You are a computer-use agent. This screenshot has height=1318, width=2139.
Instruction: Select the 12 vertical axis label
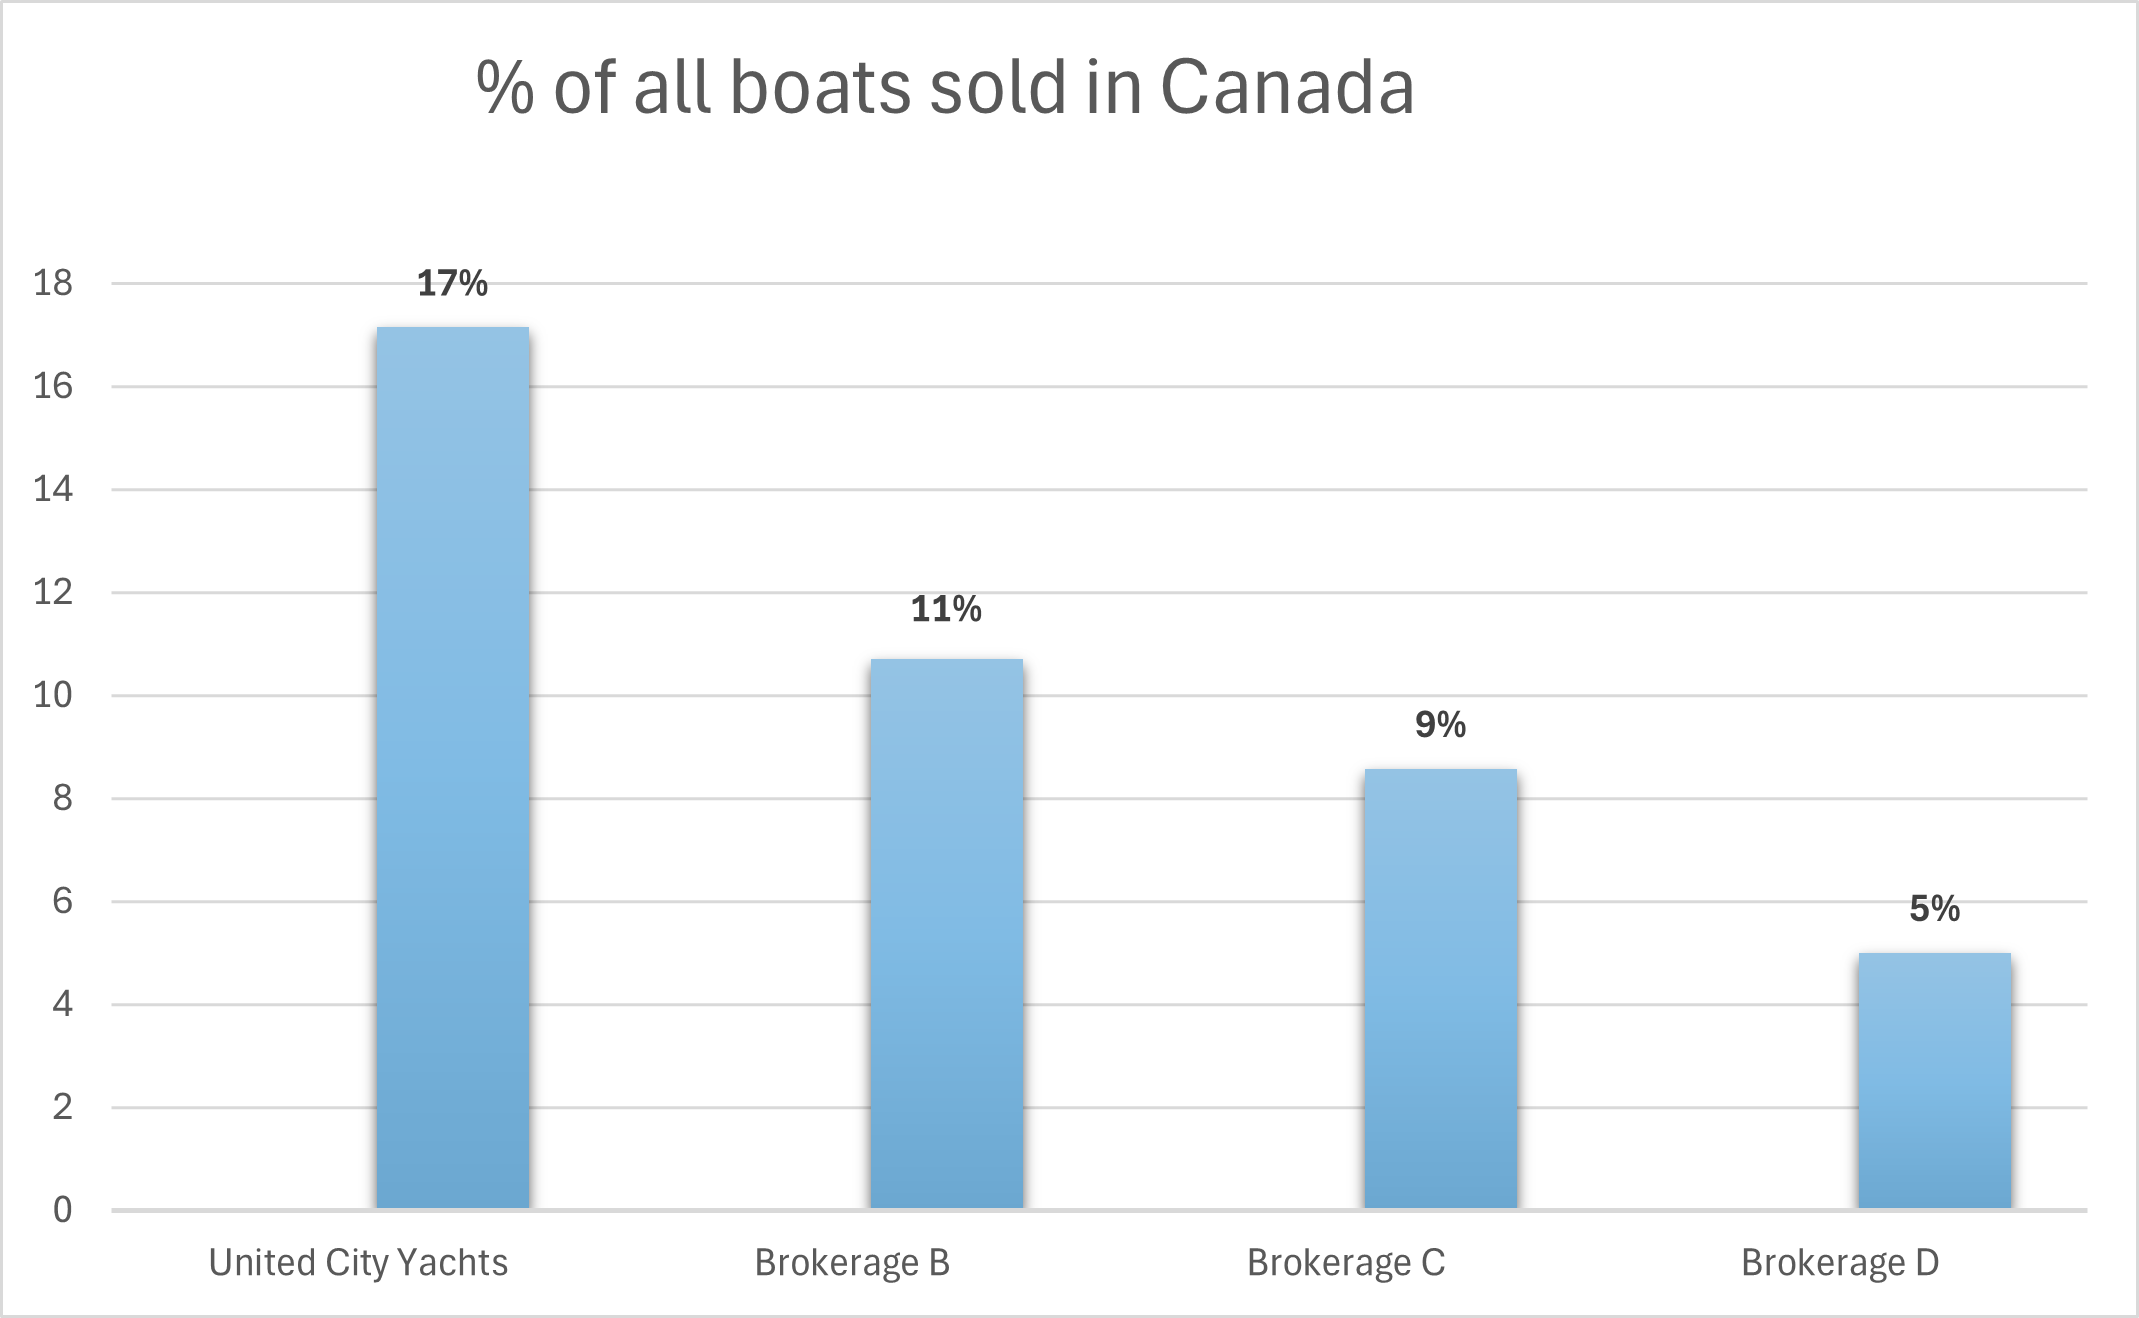click(53, 592)
